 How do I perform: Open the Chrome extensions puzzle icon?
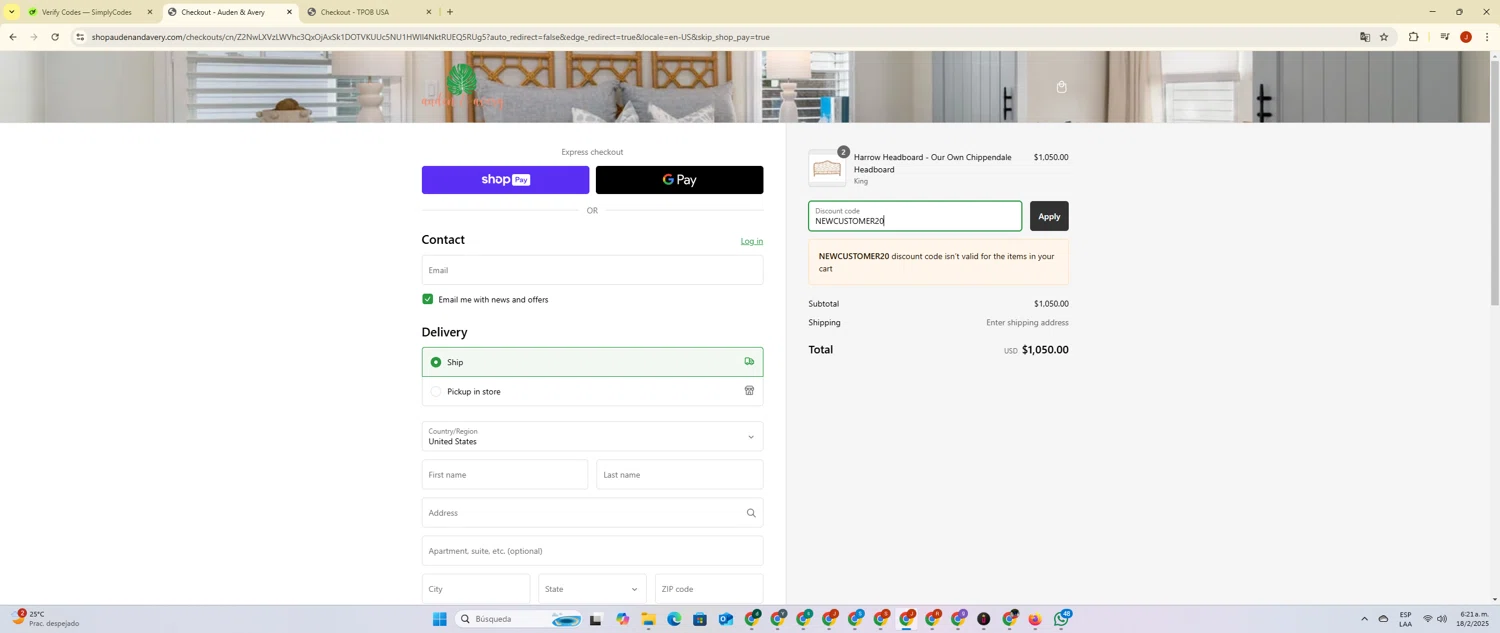coord(1413,37)
